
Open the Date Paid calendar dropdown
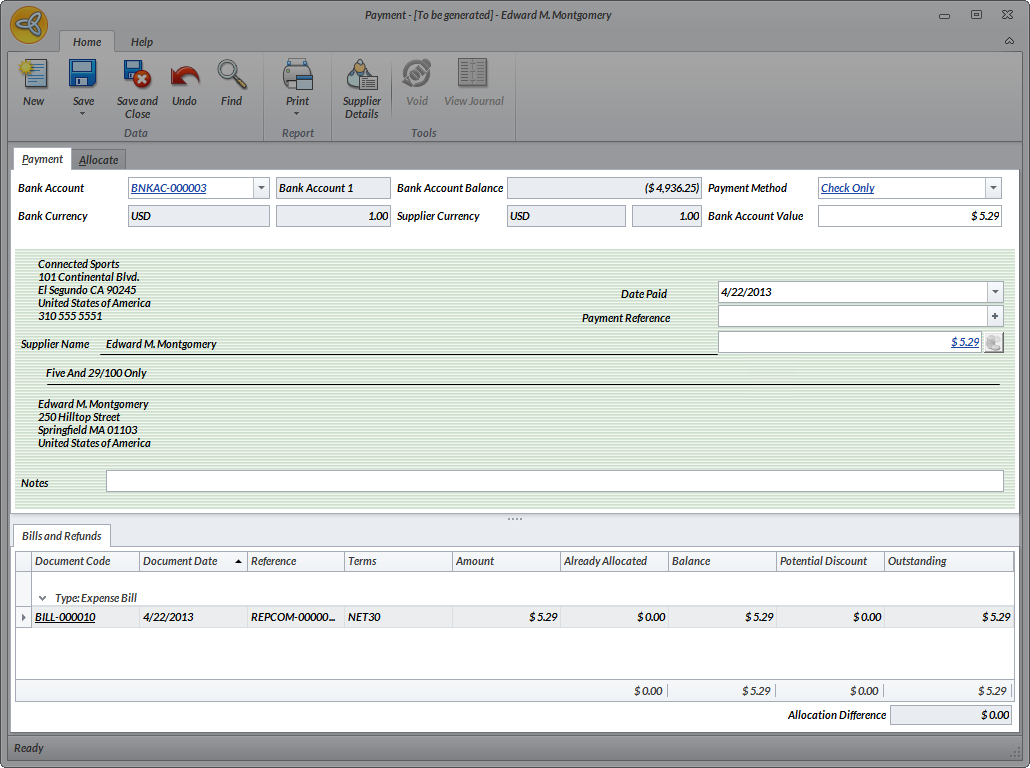pos(994,292)
